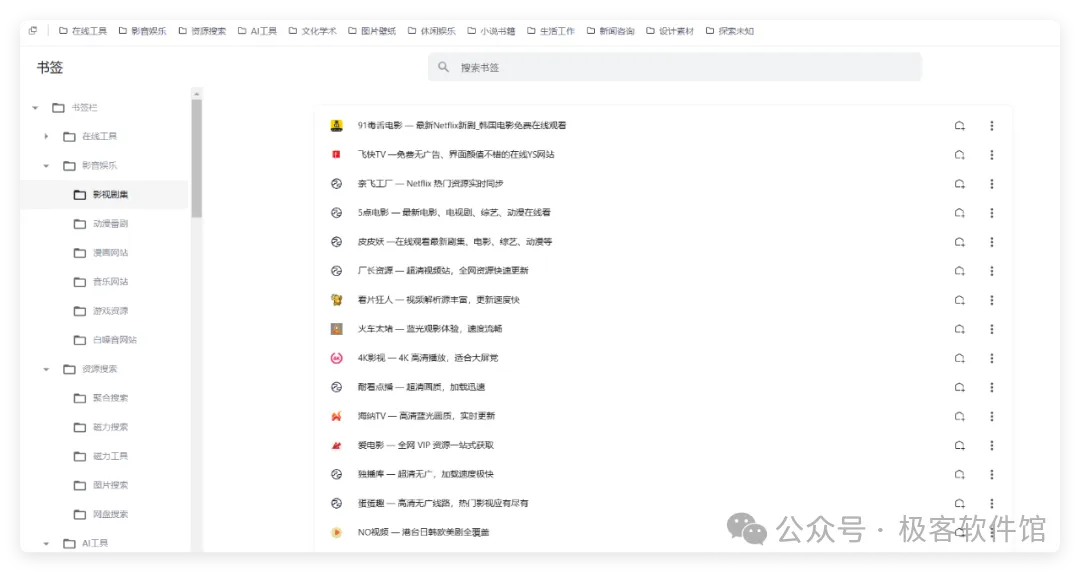
Task: Open the 图片壁纸 bookmarks bar folder
Action: pyautogui.click(x=372, y=31)
